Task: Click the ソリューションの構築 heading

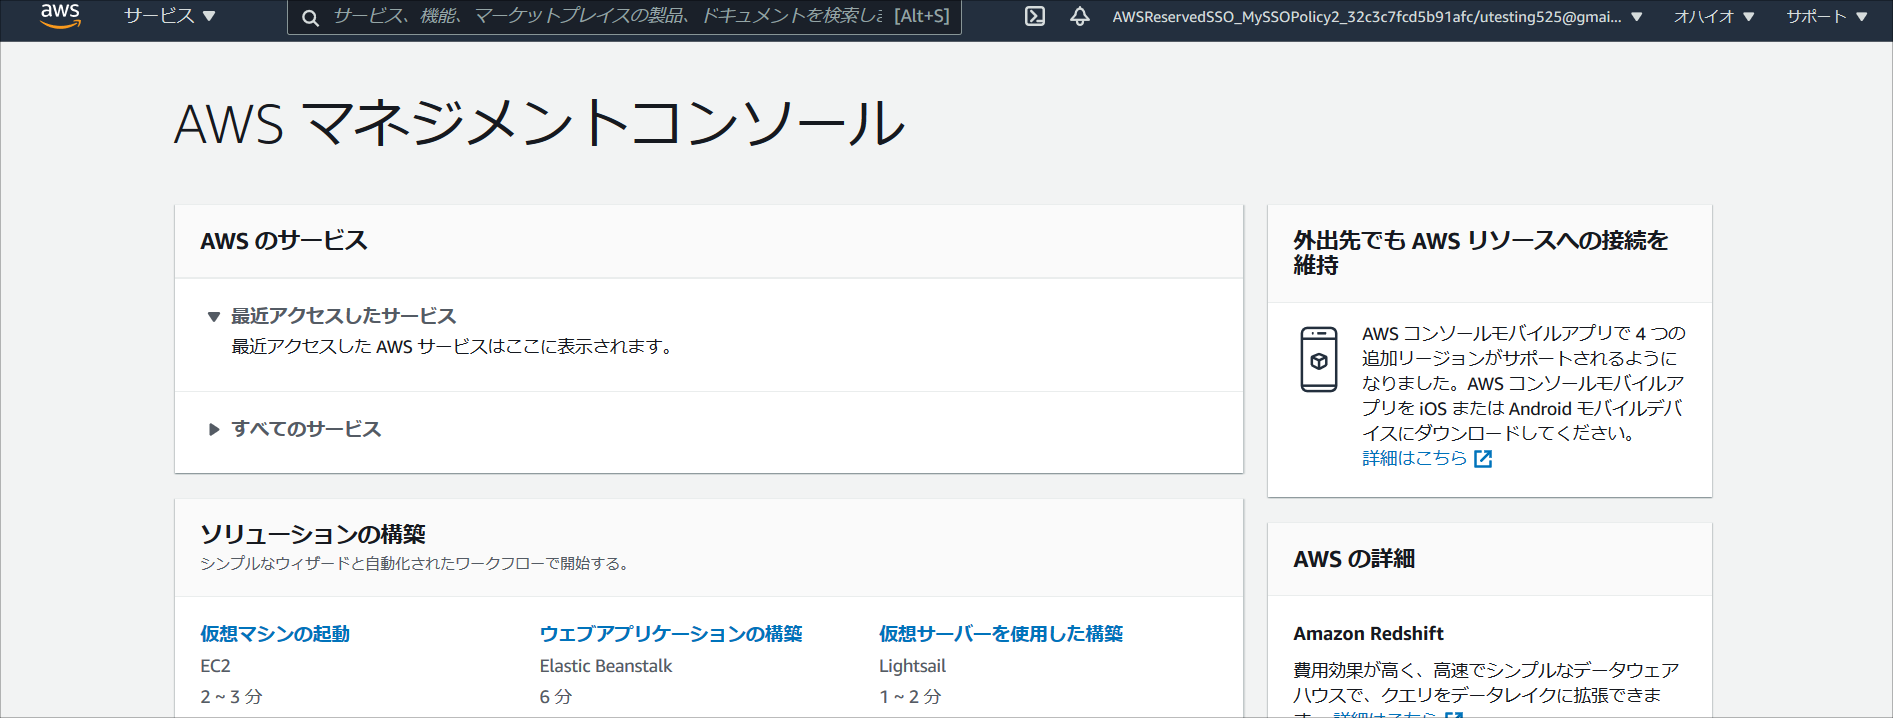Action: [313, 534]
